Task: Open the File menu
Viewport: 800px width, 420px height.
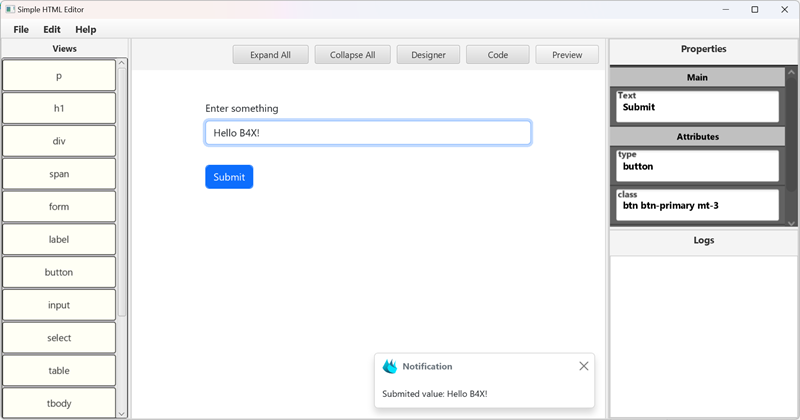Action: click(x=21, y=30)
